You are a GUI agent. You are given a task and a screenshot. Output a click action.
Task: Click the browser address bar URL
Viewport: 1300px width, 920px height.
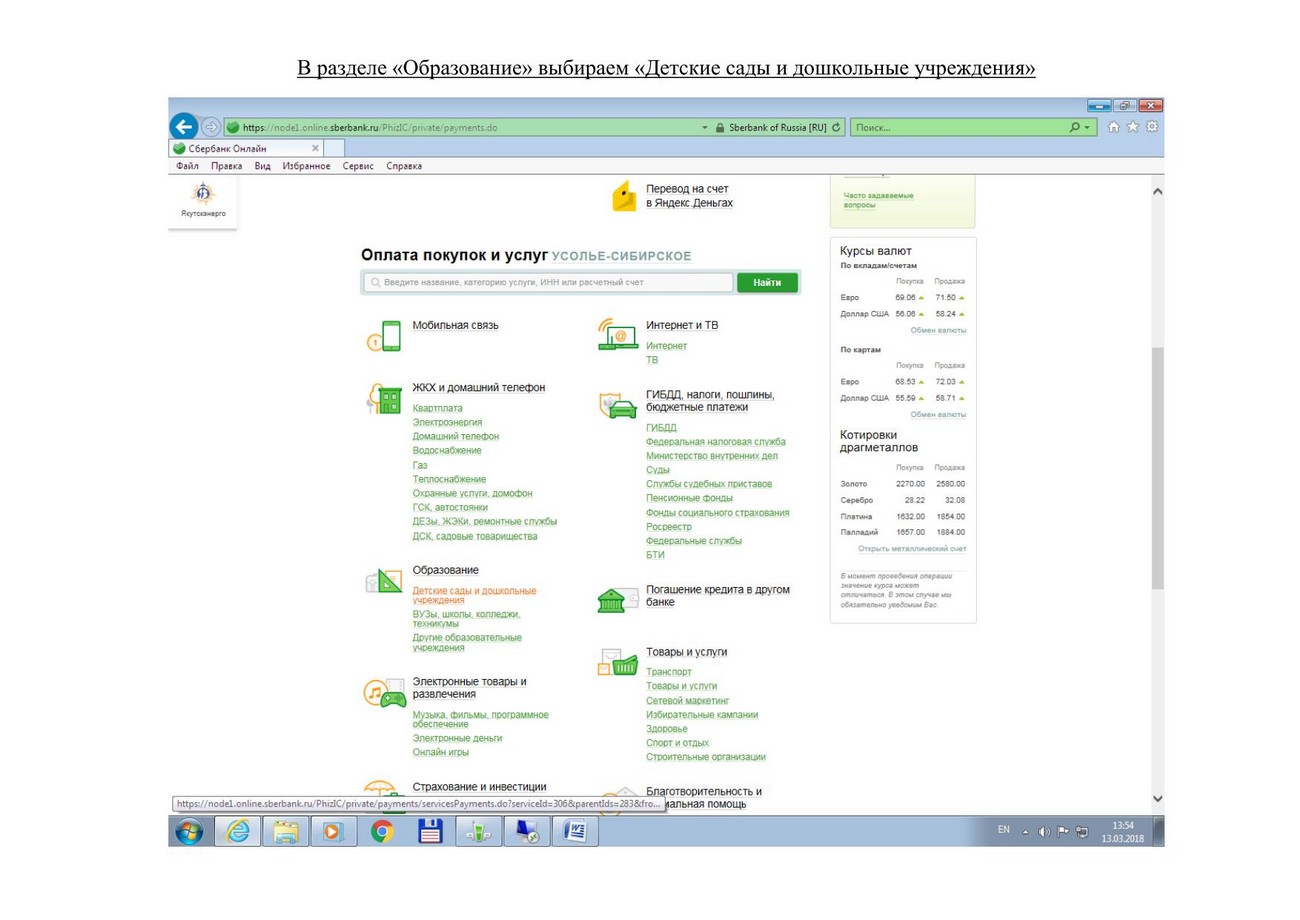point(370,128)
